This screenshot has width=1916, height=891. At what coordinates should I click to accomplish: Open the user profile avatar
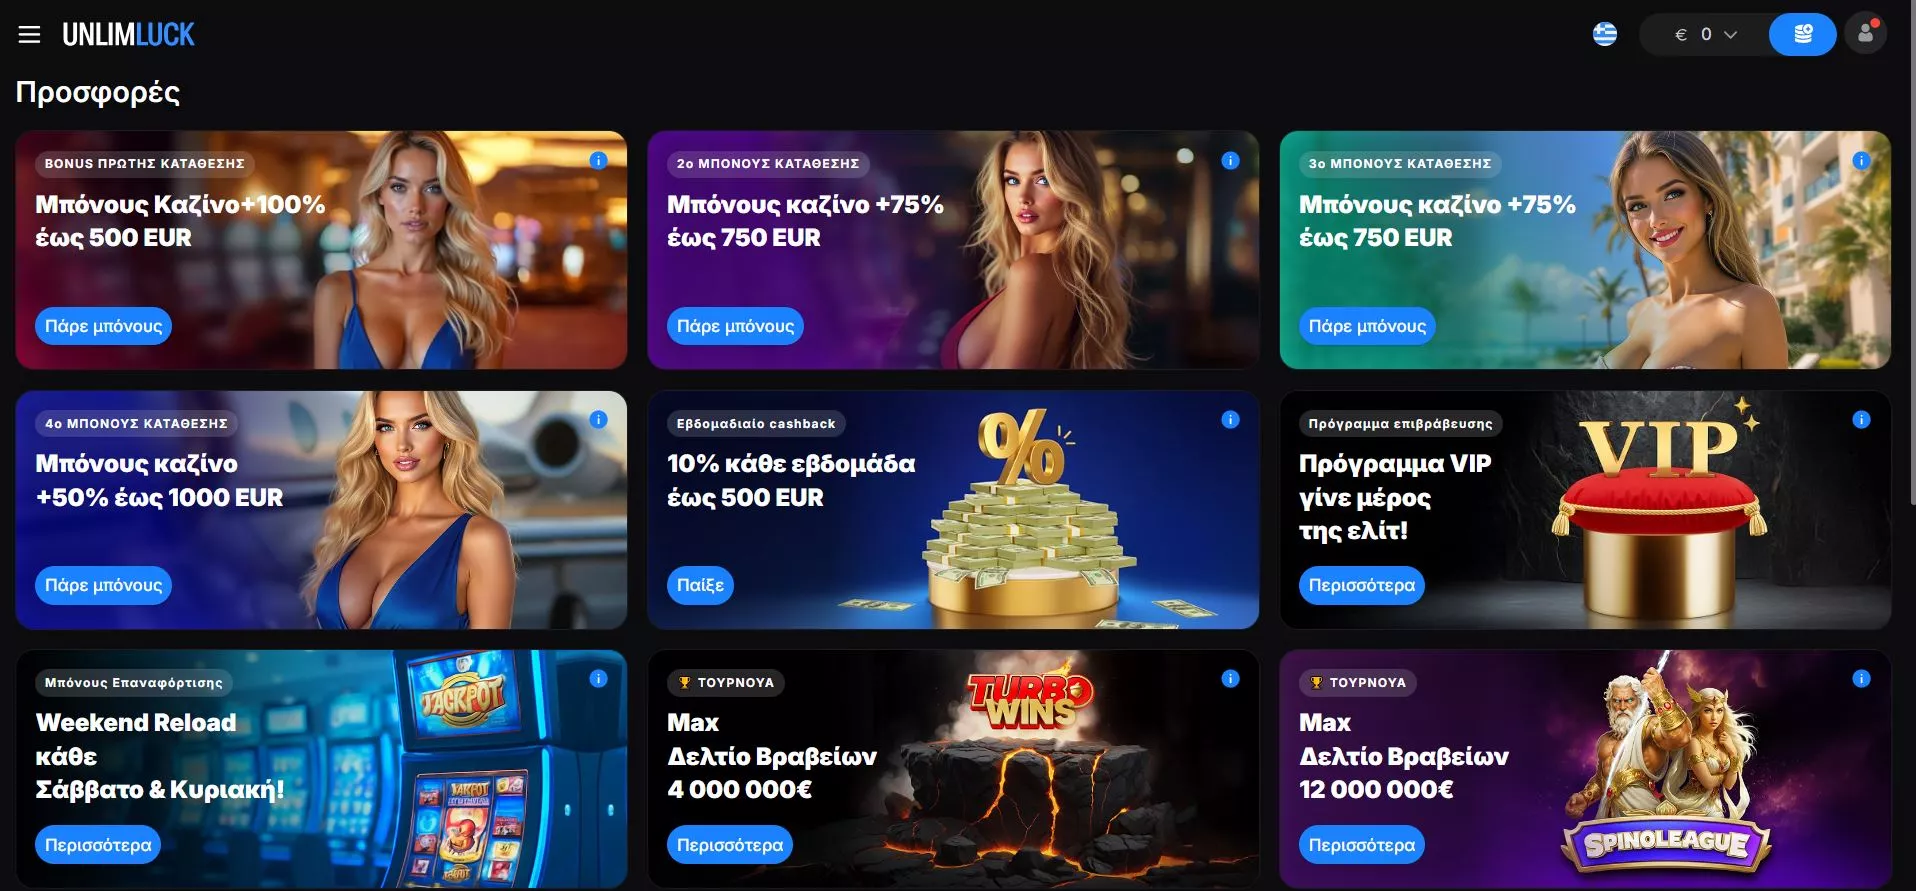(1865, 33)
